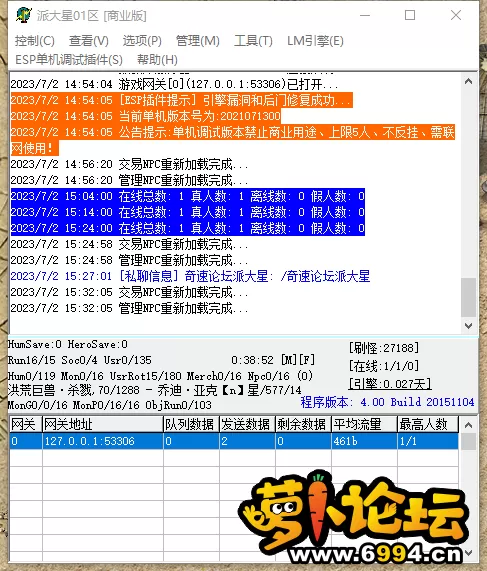This screenshot has width=487, height=571.
Task: Click the 平均流量 column header
Action: (x=364, y=424)
